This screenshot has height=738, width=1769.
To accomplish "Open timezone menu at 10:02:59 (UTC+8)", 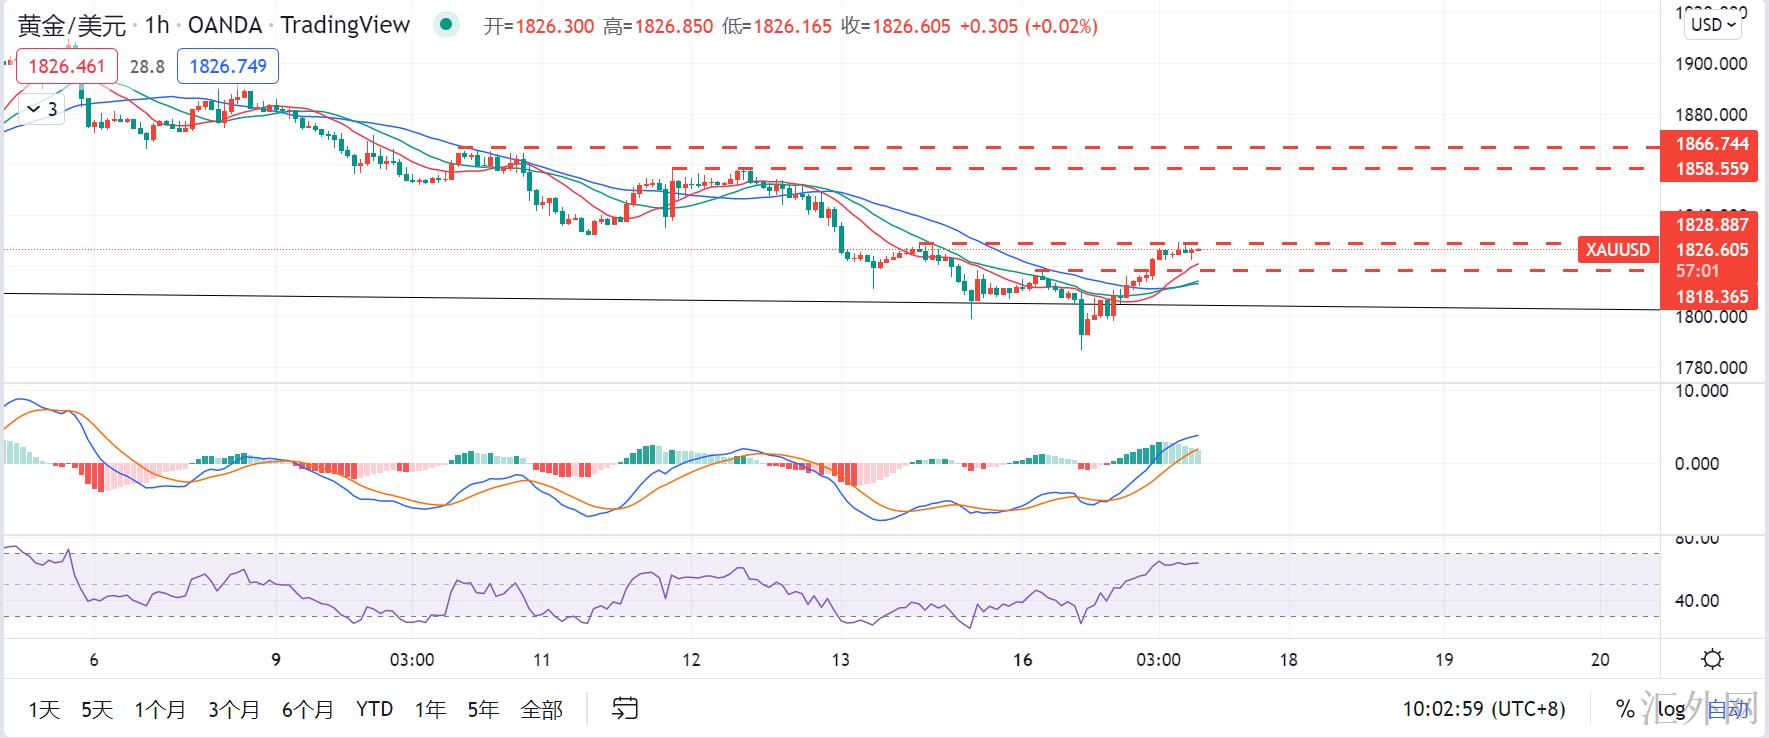I will tap(1483, 709).
